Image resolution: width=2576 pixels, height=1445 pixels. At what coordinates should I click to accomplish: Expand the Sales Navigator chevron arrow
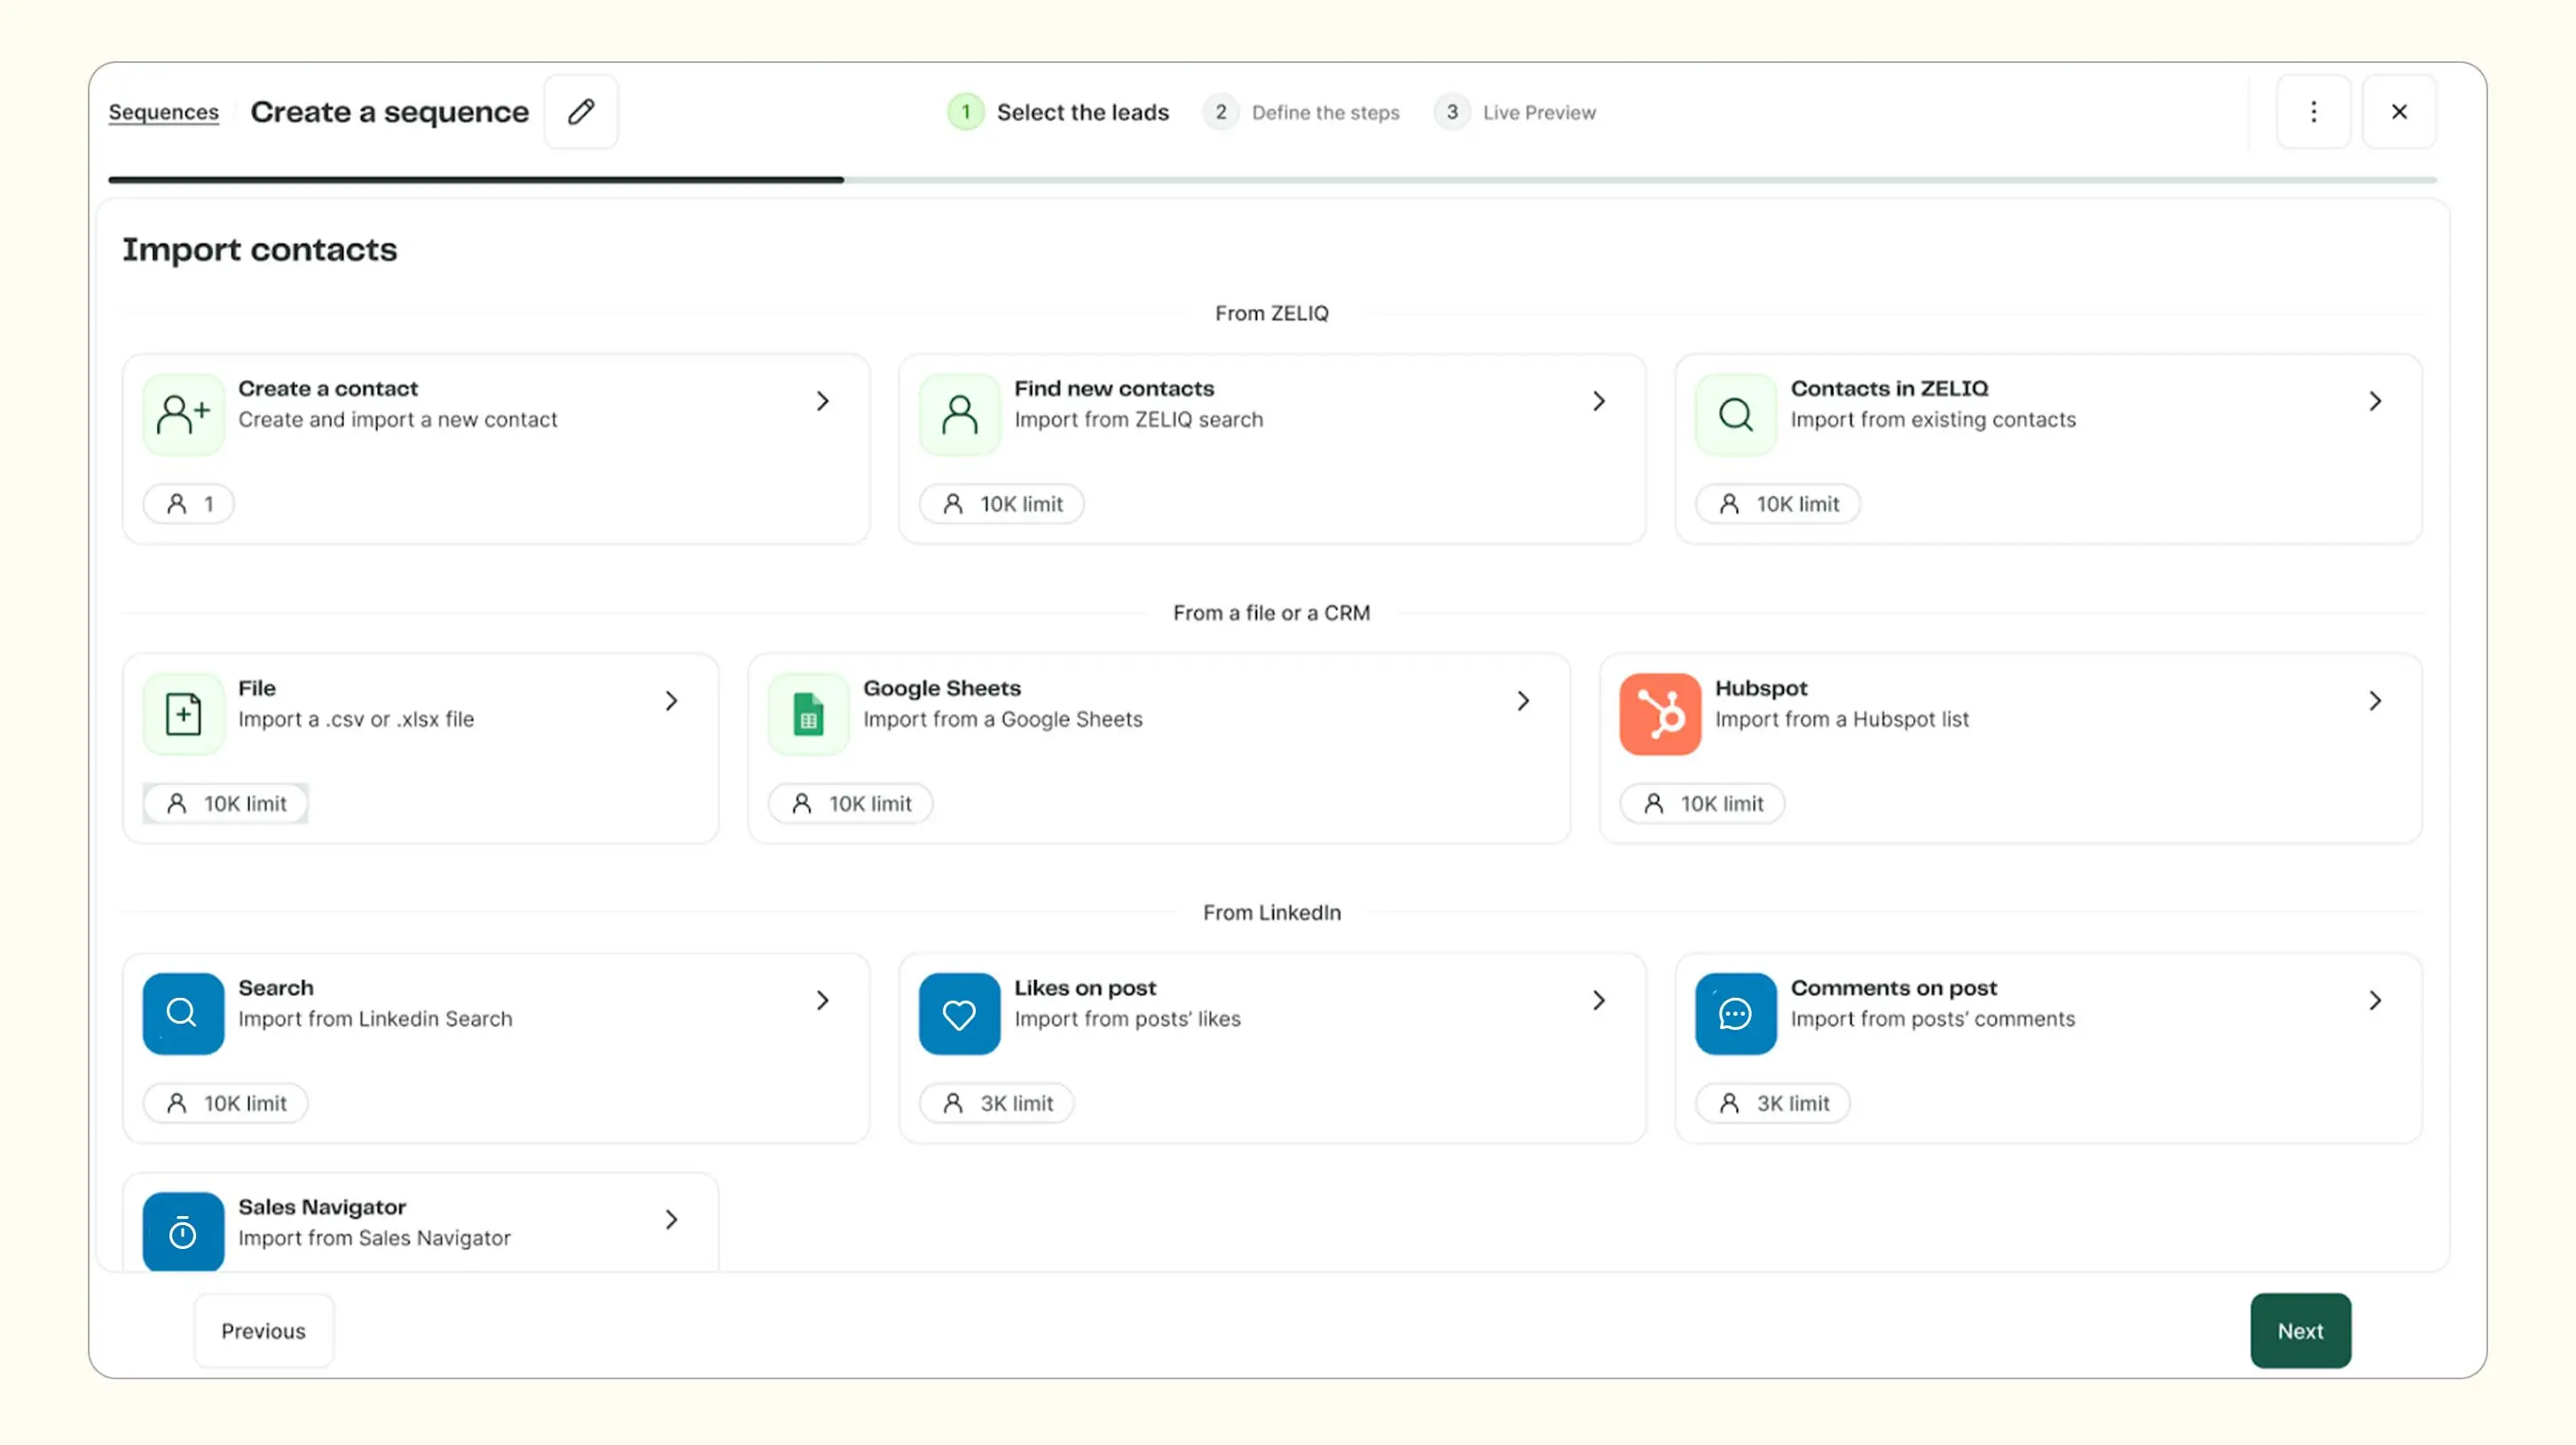672,1219
